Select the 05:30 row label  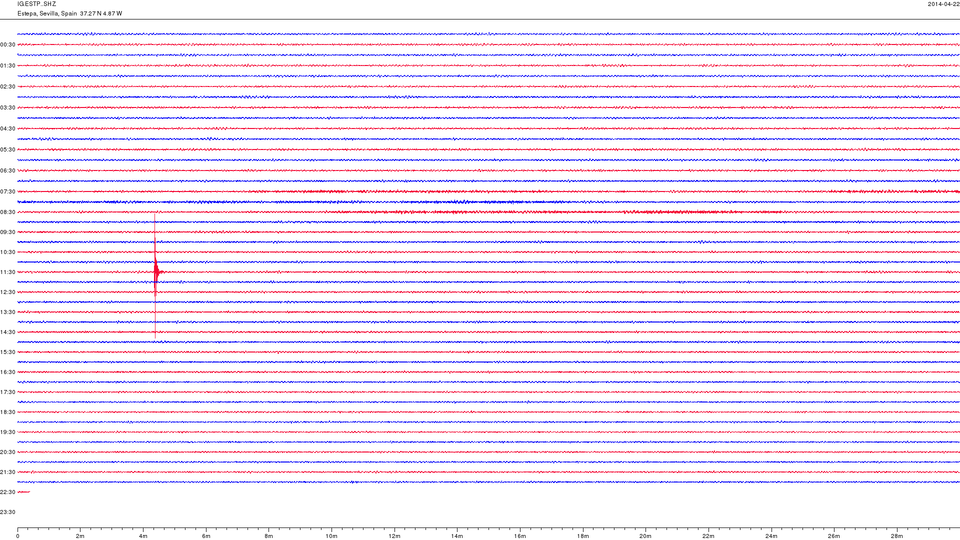[8, 149]
